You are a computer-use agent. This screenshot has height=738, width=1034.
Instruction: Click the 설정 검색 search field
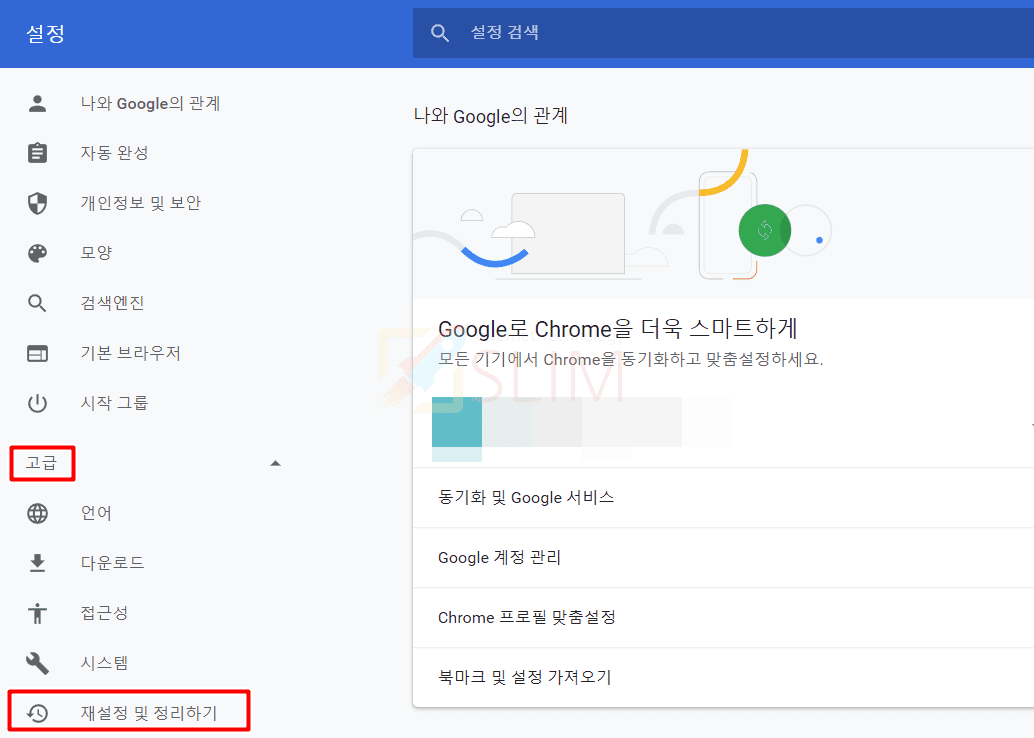(x=723, y=33)
